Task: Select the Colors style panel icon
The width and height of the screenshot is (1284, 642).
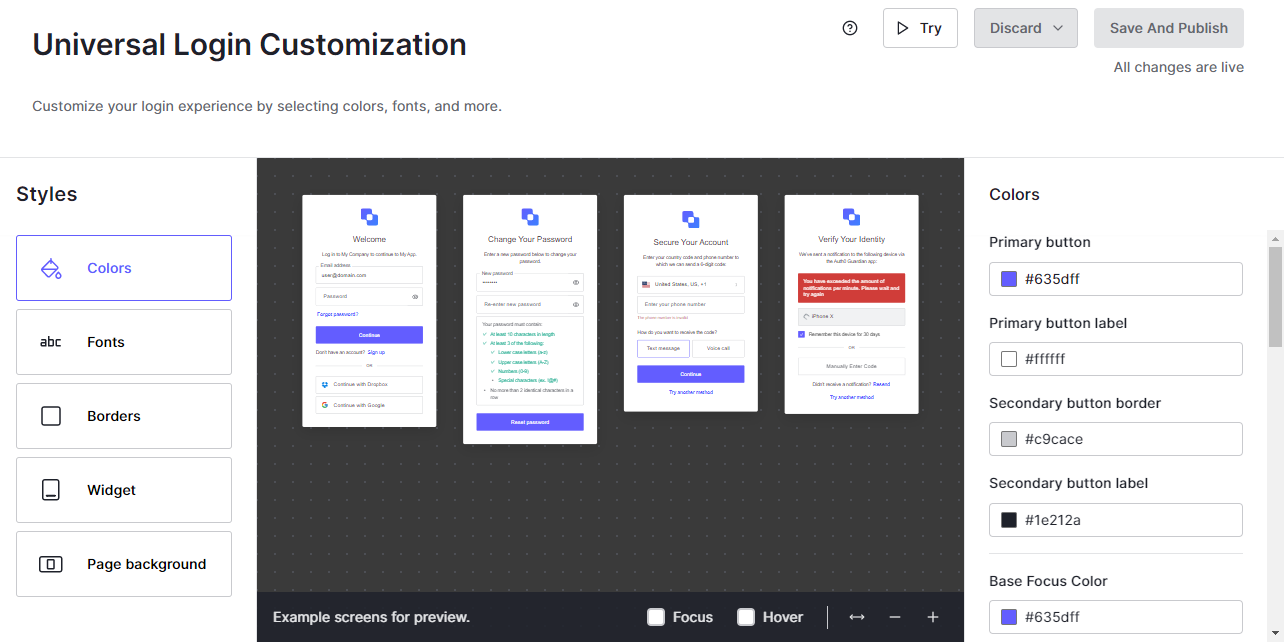Action: point(51,268)
